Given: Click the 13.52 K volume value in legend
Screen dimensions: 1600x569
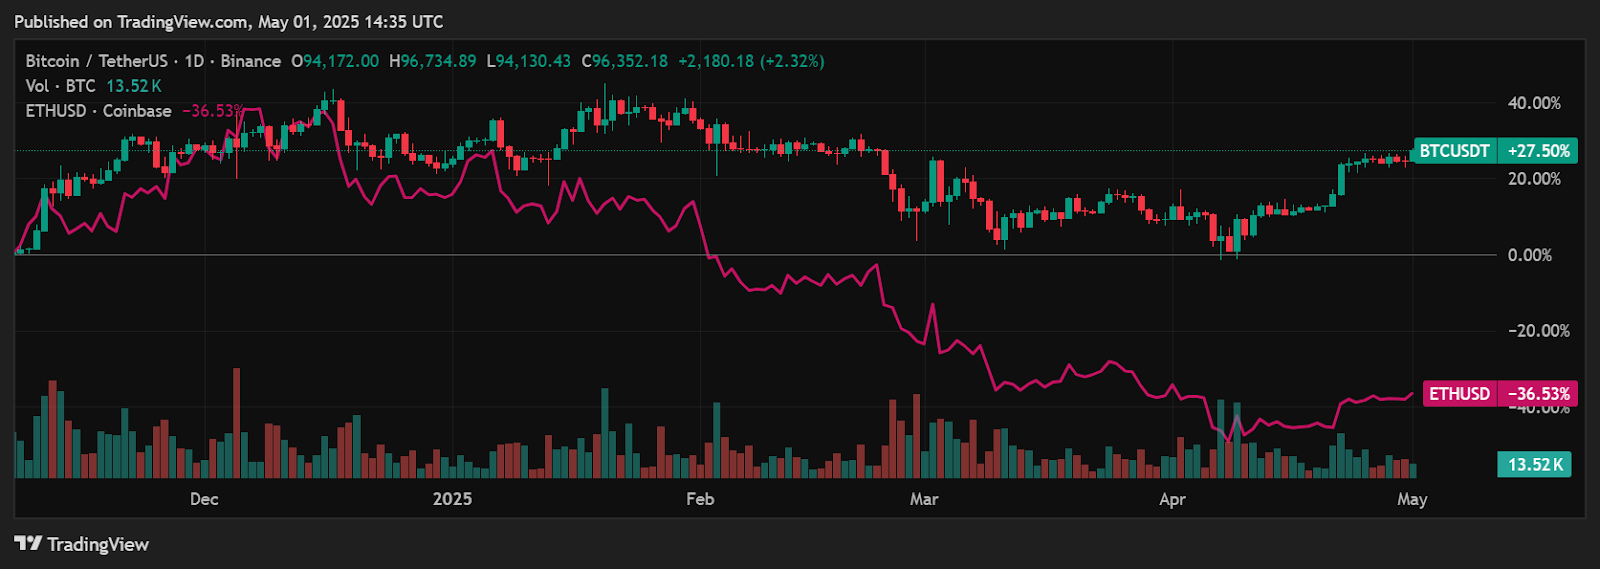Looking at the screenshot, I should coord(134,86).
